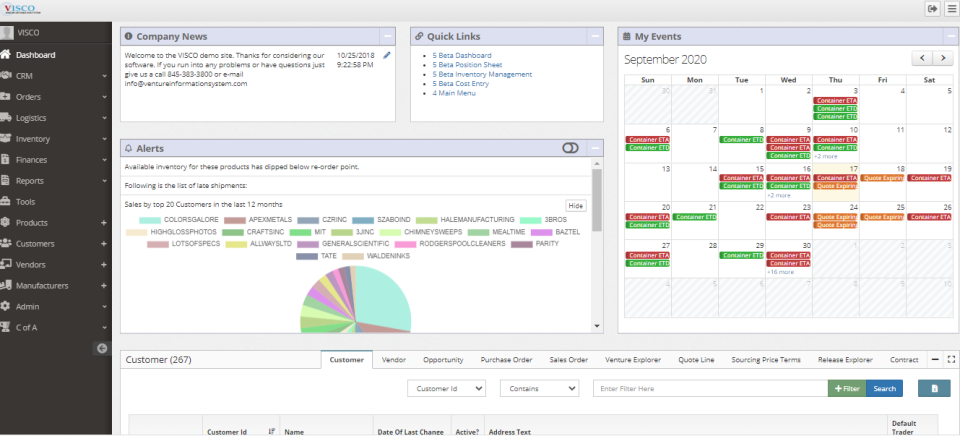Switch to the Contract tab

tap(904, 360)
